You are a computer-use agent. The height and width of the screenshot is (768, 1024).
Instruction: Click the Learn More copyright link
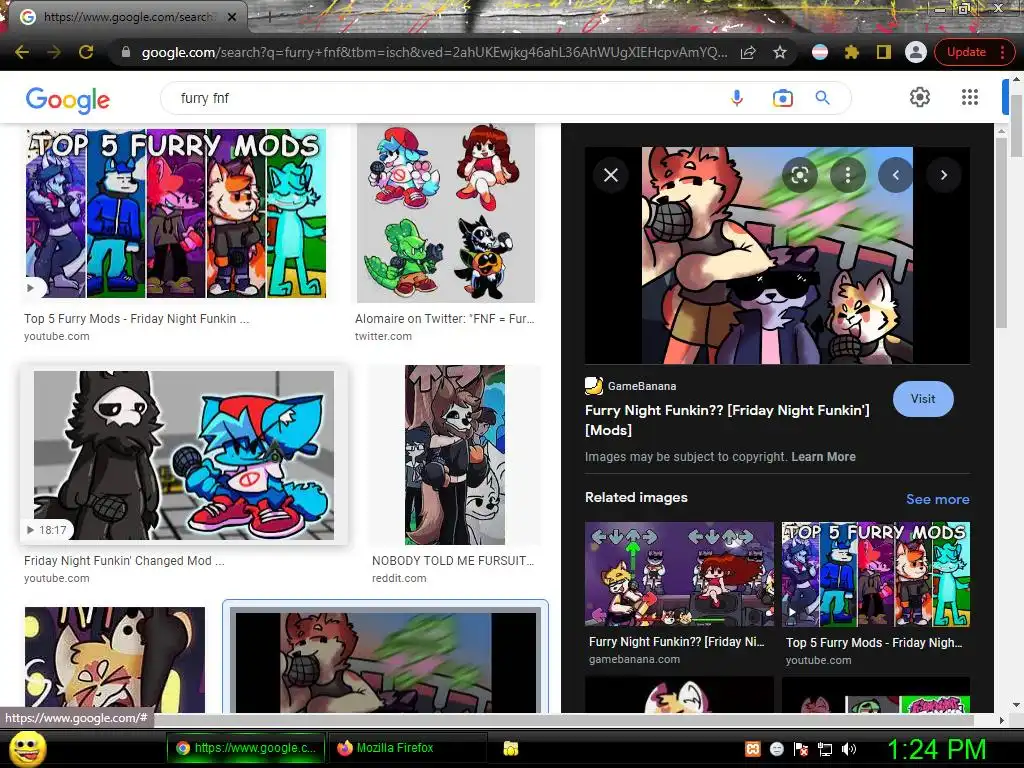tap(823, 456)
